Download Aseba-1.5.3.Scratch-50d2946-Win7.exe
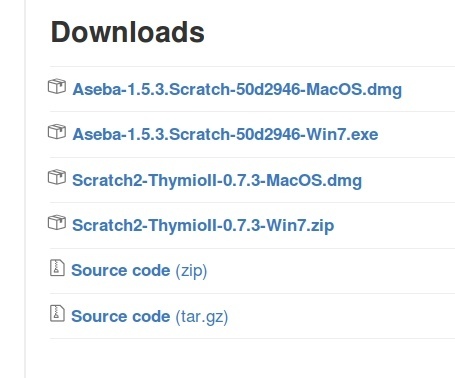 click(x=225, y=134)
